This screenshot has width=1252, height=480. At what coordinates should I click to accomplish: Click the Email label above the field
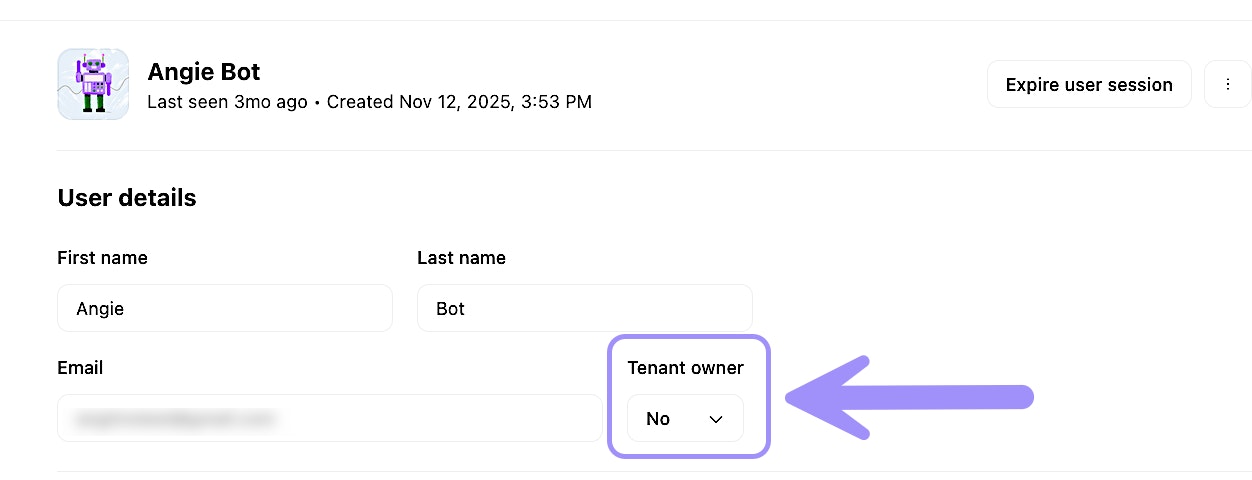coord(80,368)
